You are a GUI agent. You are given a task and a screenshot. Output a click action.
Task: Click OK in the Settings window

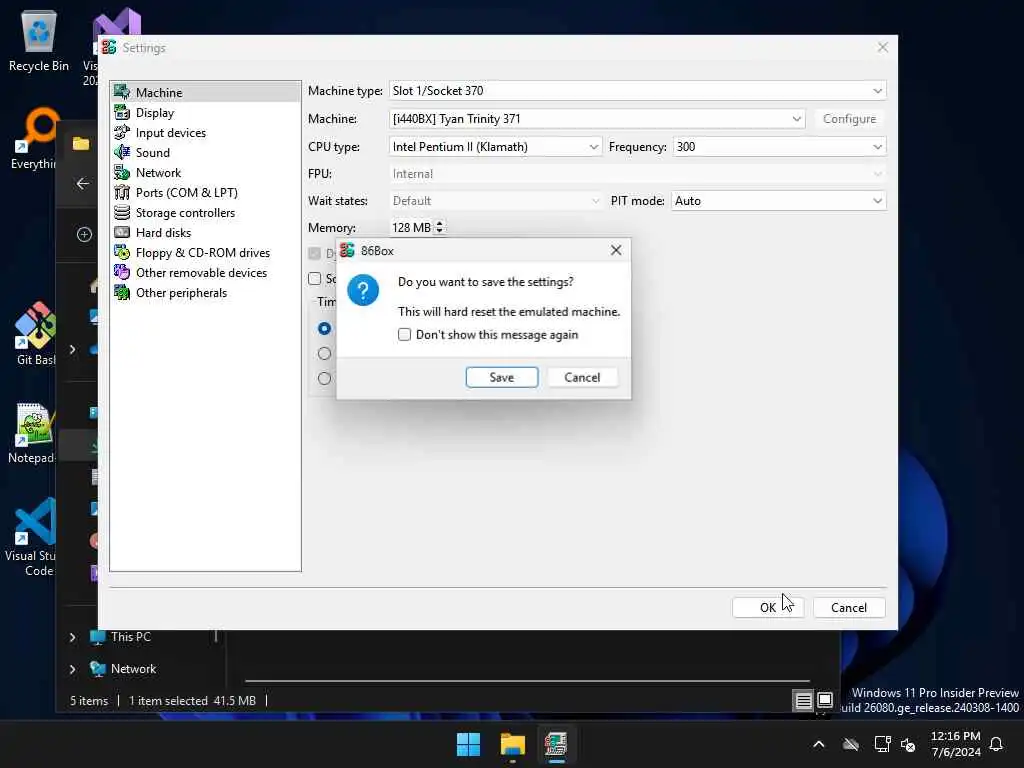[768, 607]
